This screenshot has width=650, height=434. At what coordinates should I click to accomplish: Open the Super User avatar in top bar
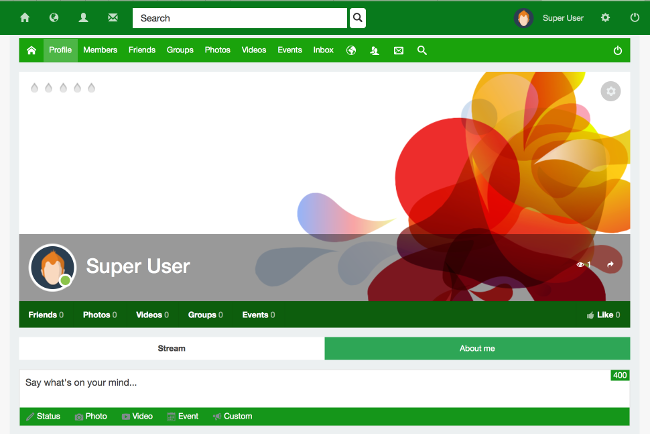click(x=524, y=18)
